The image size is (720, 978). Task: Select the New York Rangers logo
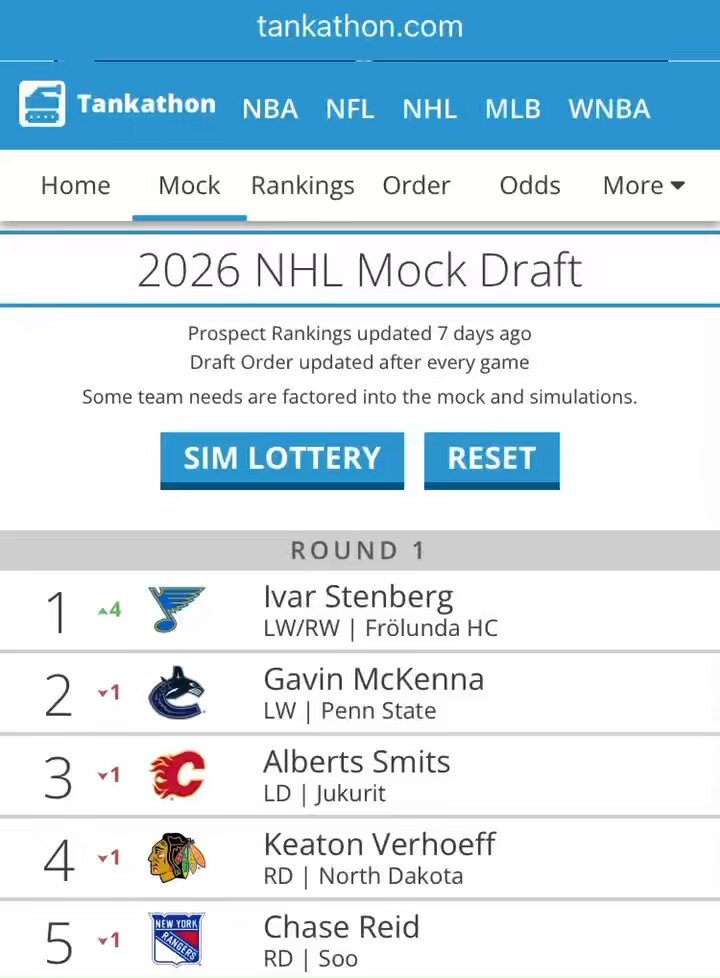(x=177, y=940)
